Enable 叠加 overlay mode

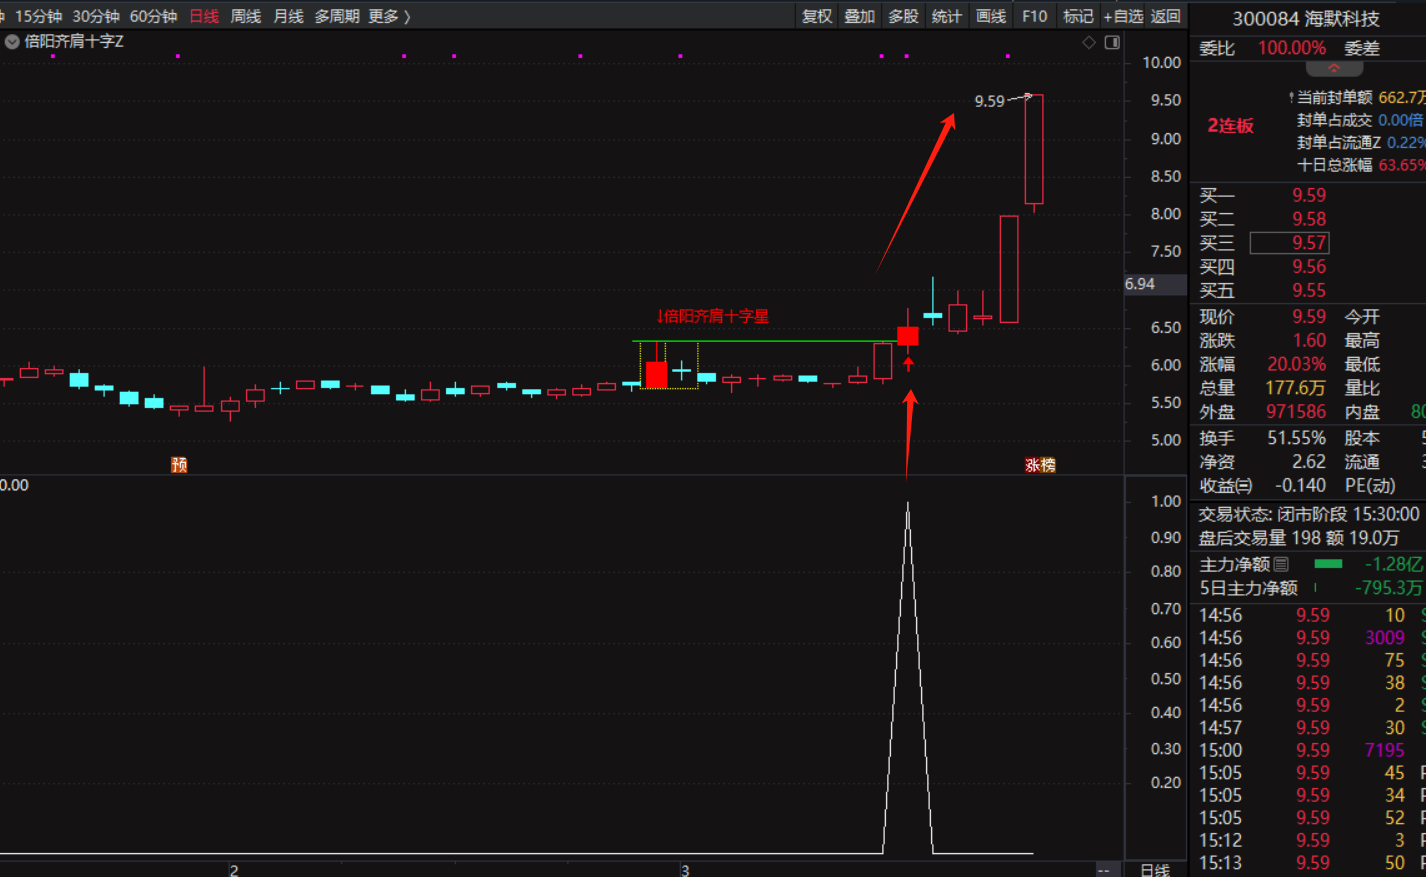coord(860,16)
